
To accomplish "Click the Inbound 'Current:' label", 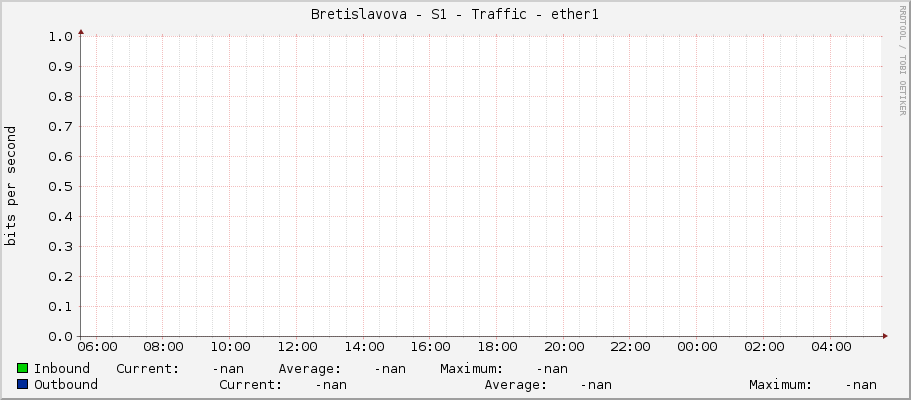I will [x=147, y=369].
